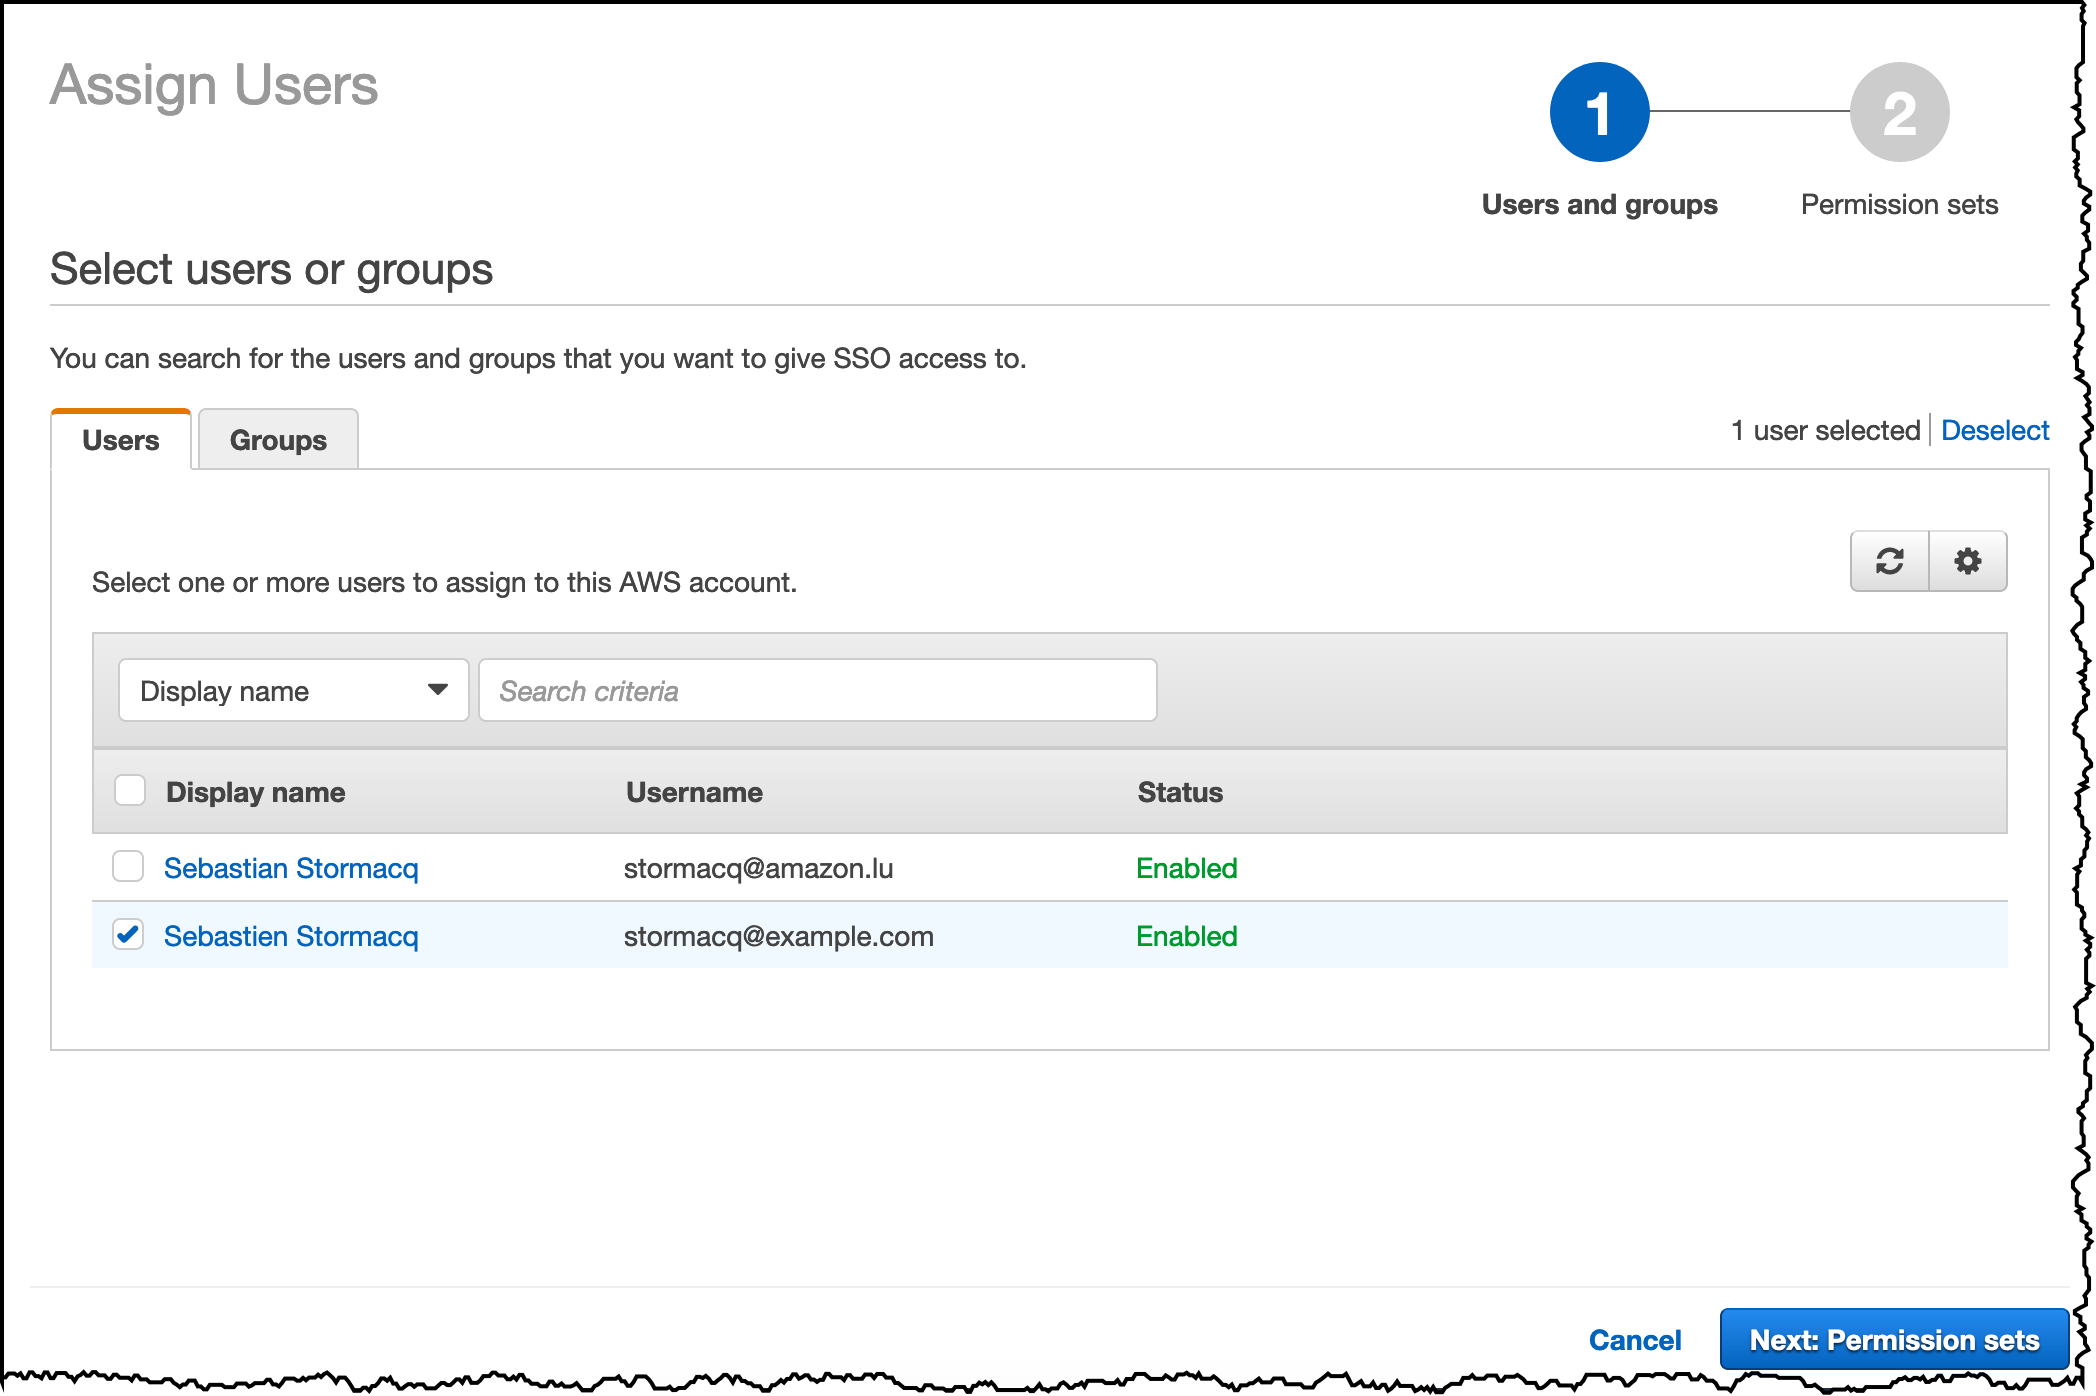Switch to the Groups tab
Viewport: 2096px width, 1396px height.
(278, 440)
